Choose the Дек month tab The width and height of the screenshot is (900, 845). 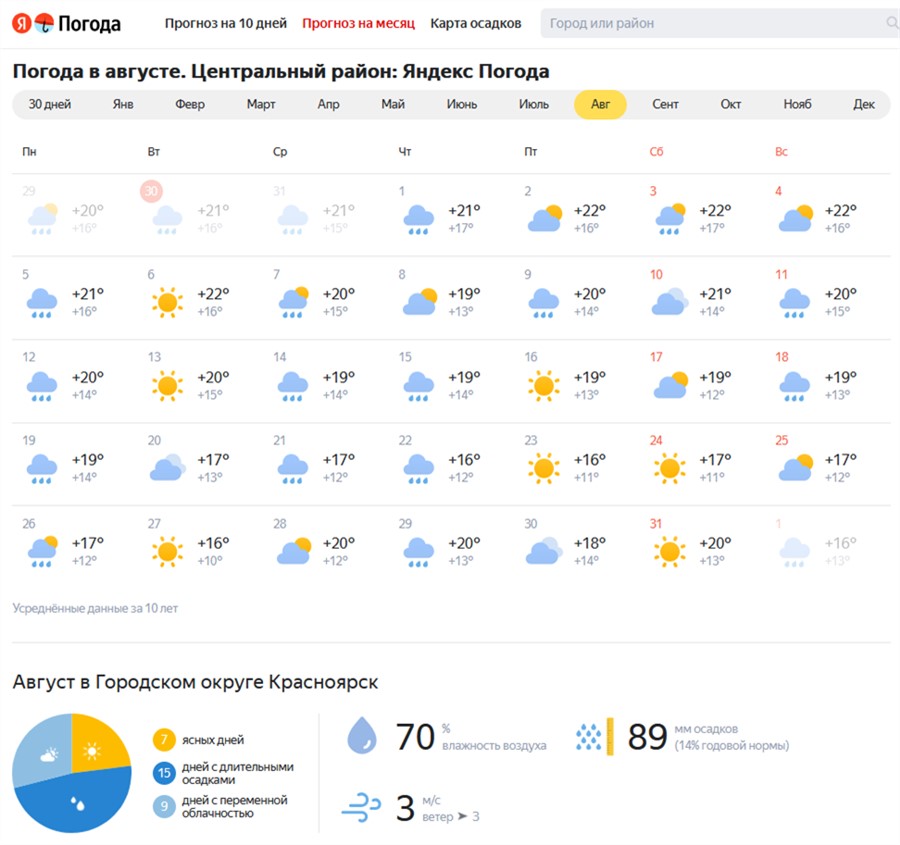863,105
